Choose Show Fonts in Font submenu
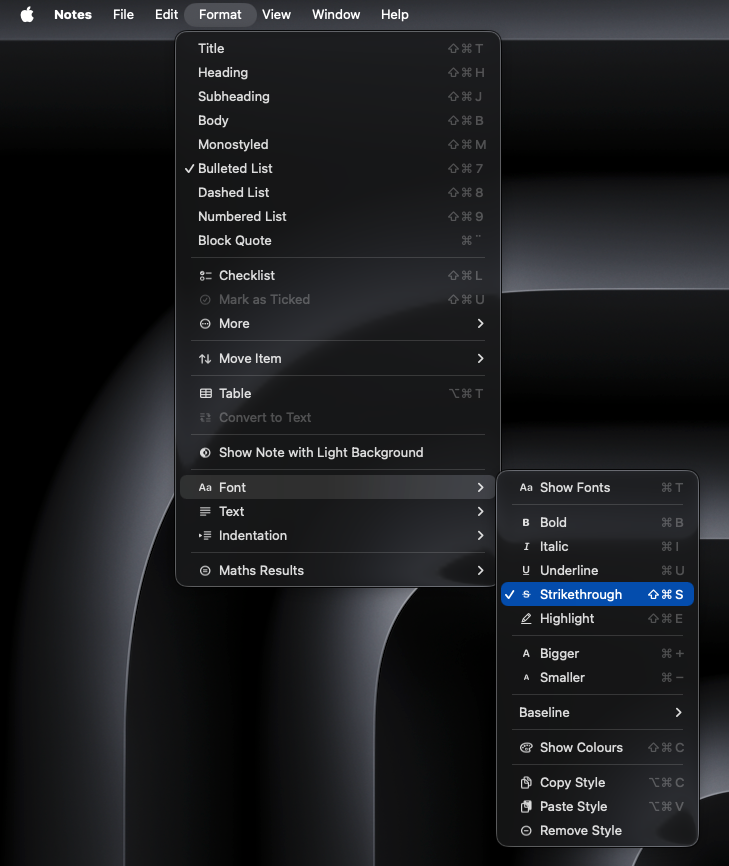729x866 pixels. [x=597, y=488]
